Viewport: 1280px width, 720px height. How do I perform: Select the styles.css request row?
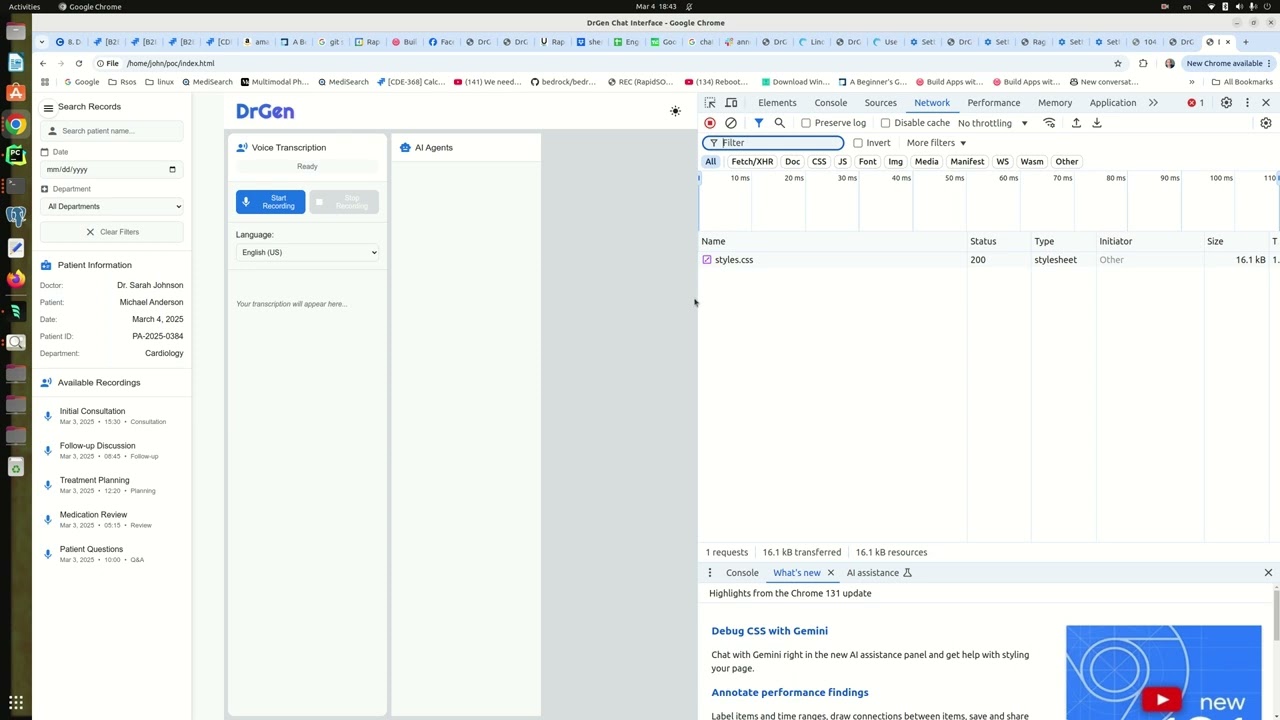point(988,260)
